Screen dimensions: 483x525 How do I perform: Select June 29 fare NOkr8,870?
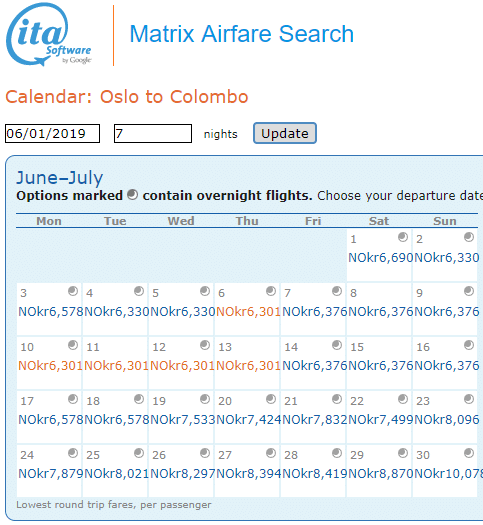coord(381,474)
